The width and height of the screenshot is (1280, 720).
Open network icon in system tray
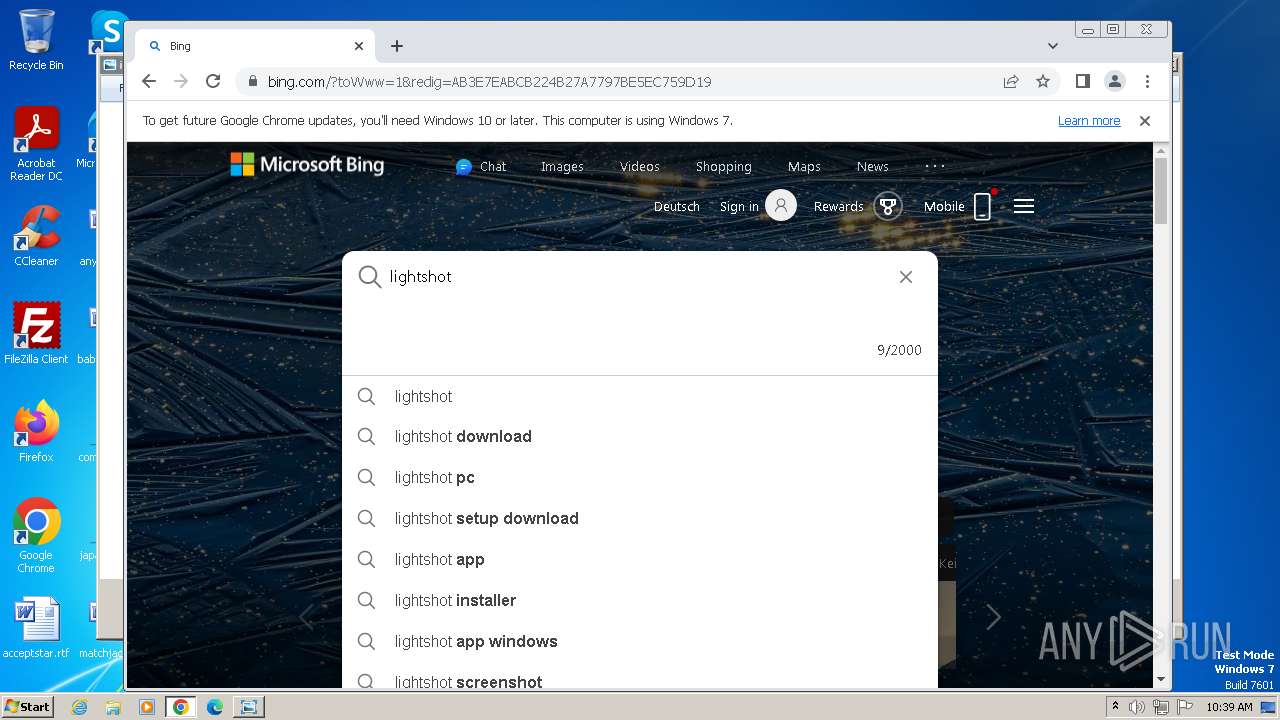1161,707
